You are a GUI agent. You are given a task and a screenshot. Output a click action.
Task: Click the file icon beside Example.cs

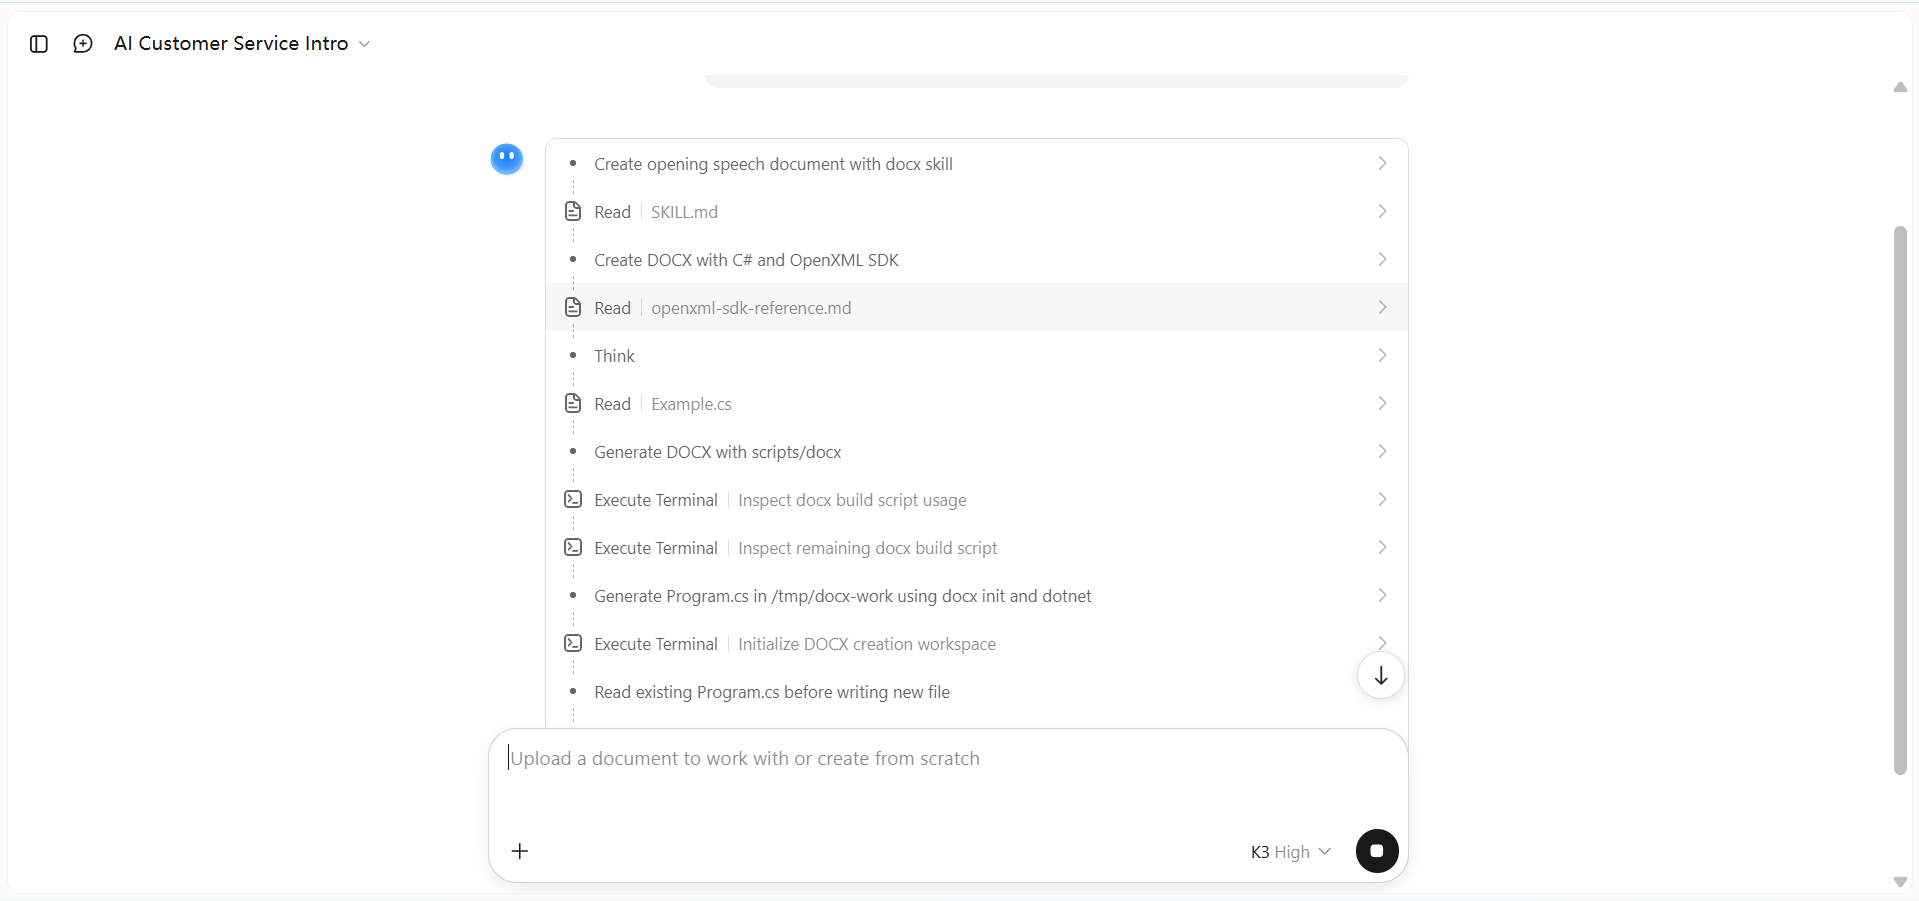573,404
